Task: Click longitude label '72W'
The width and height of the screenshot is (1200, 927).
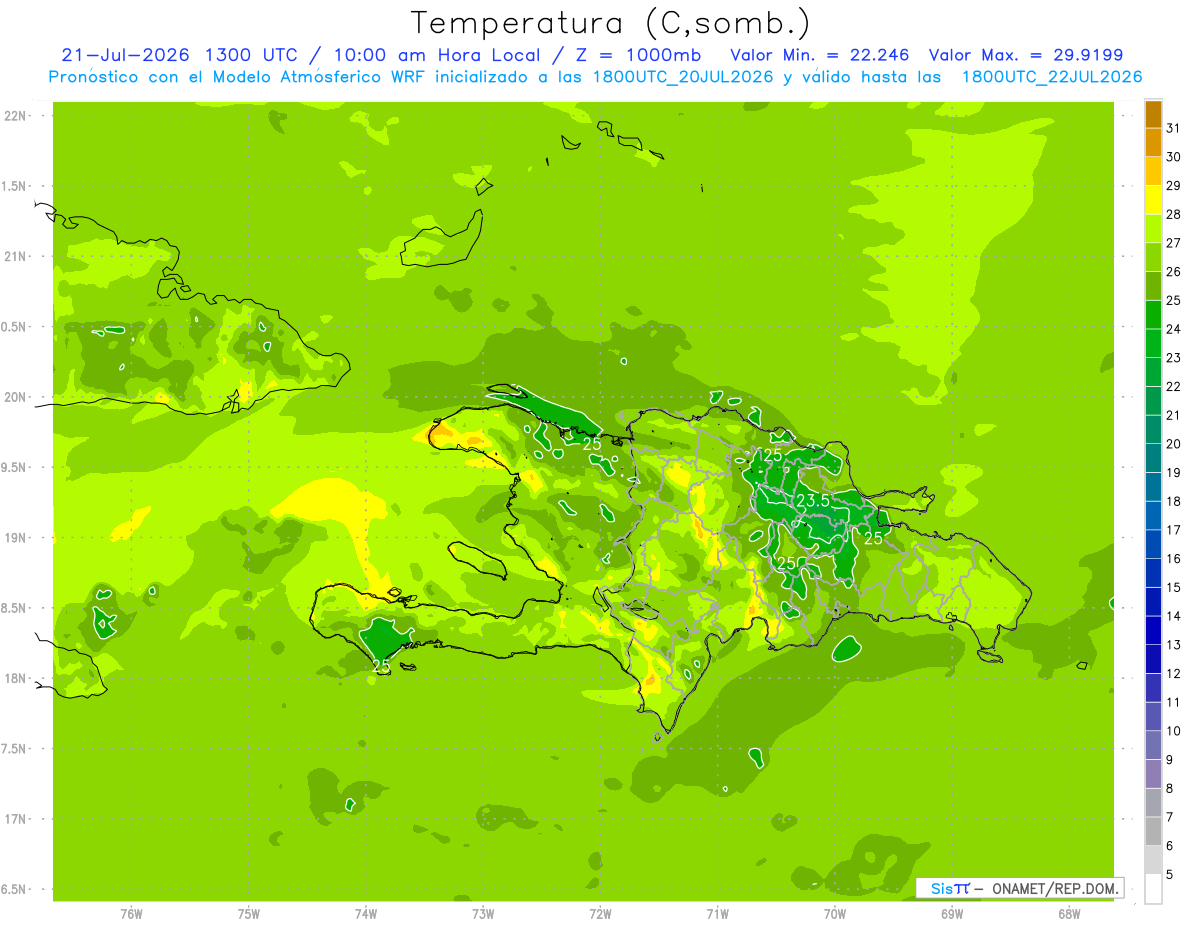Action: [600, 914]
